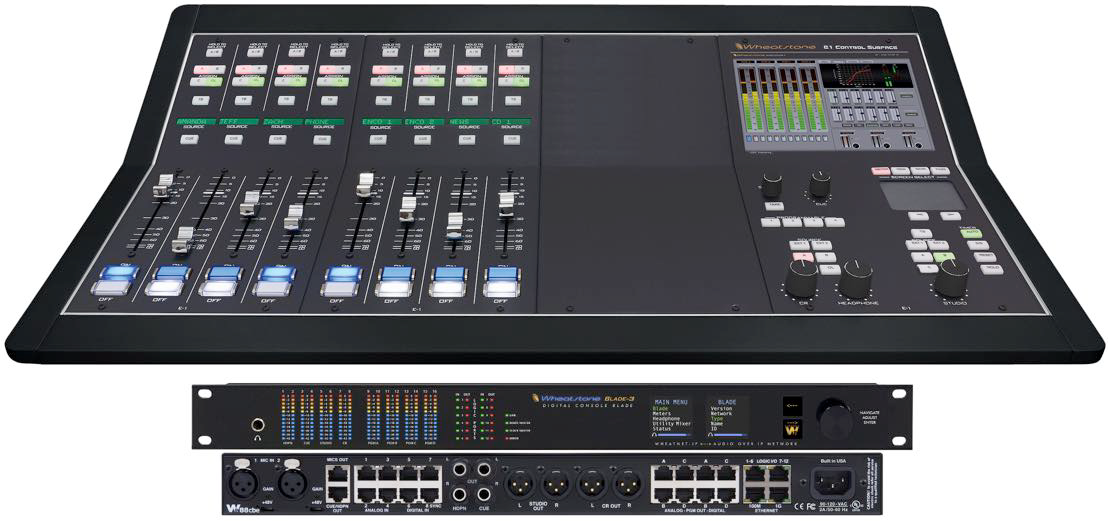Click the CR monitor volume knob
1108x521 pixels.
(802, 279)
